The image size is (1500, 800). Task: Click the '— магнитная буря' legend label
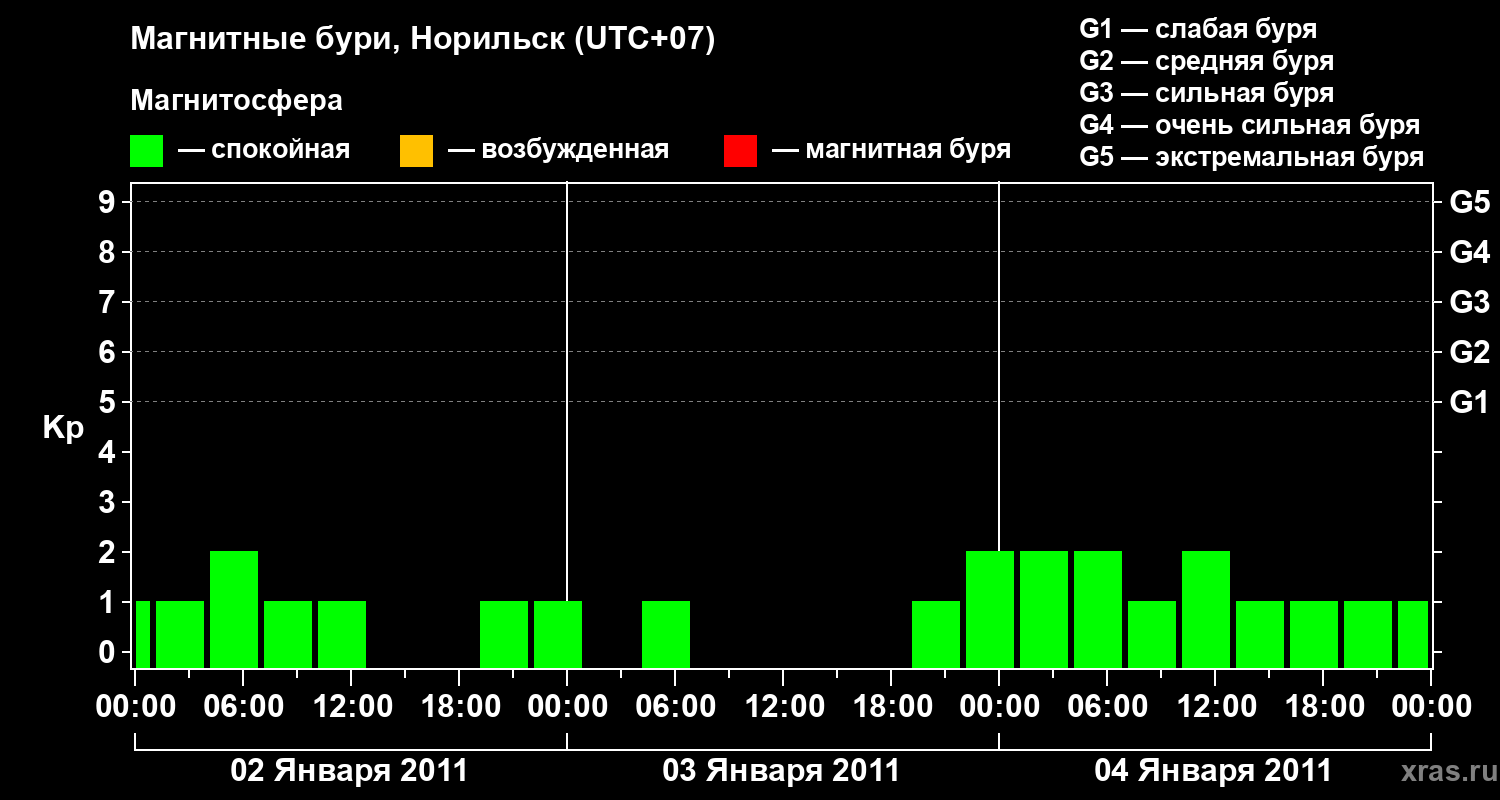[x=891, y=150]
